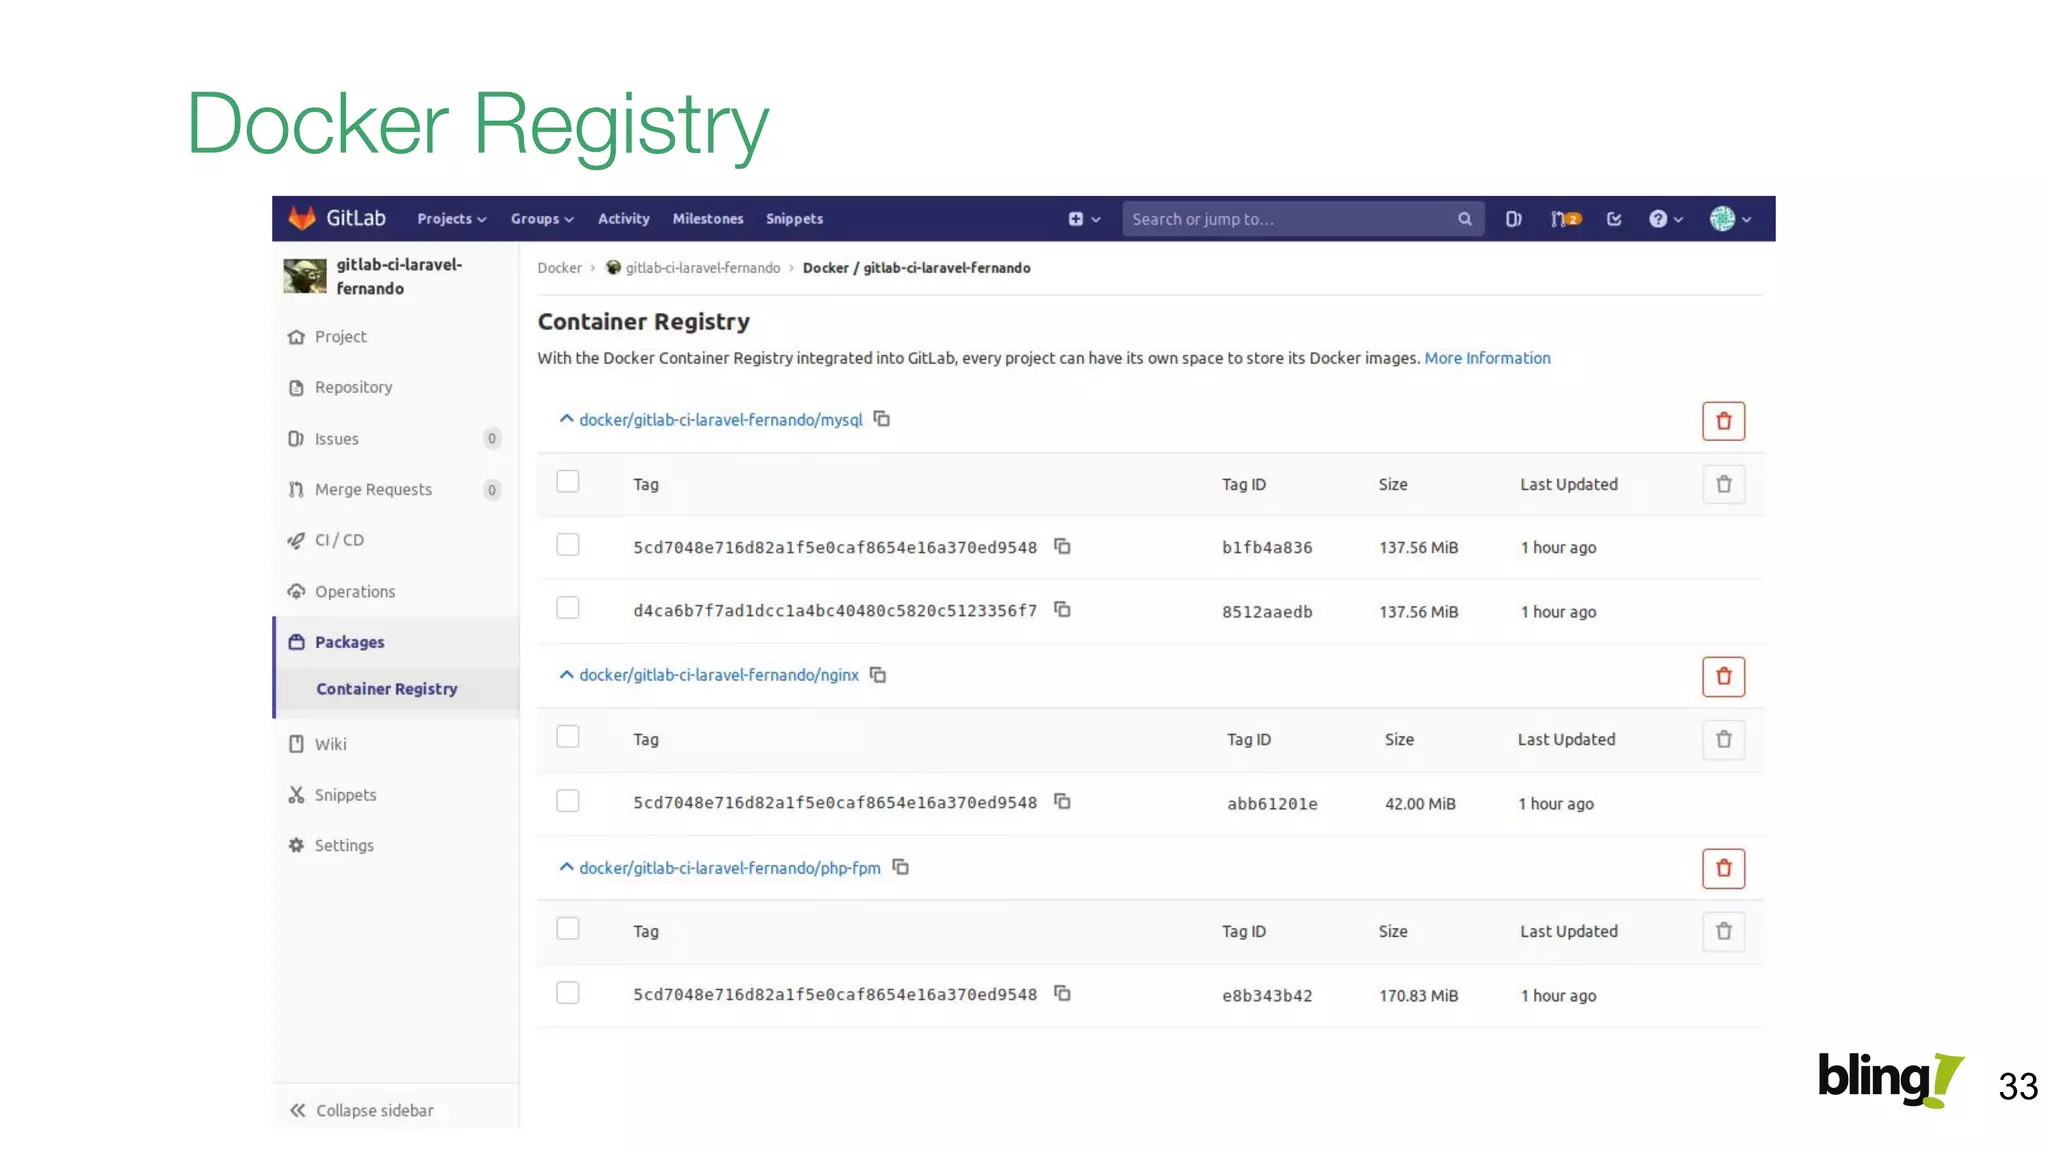Check the nginx tag row abb61201e
This screenshot has height=1152, width=2048.
pyautogui.click(x=568, y=801)
